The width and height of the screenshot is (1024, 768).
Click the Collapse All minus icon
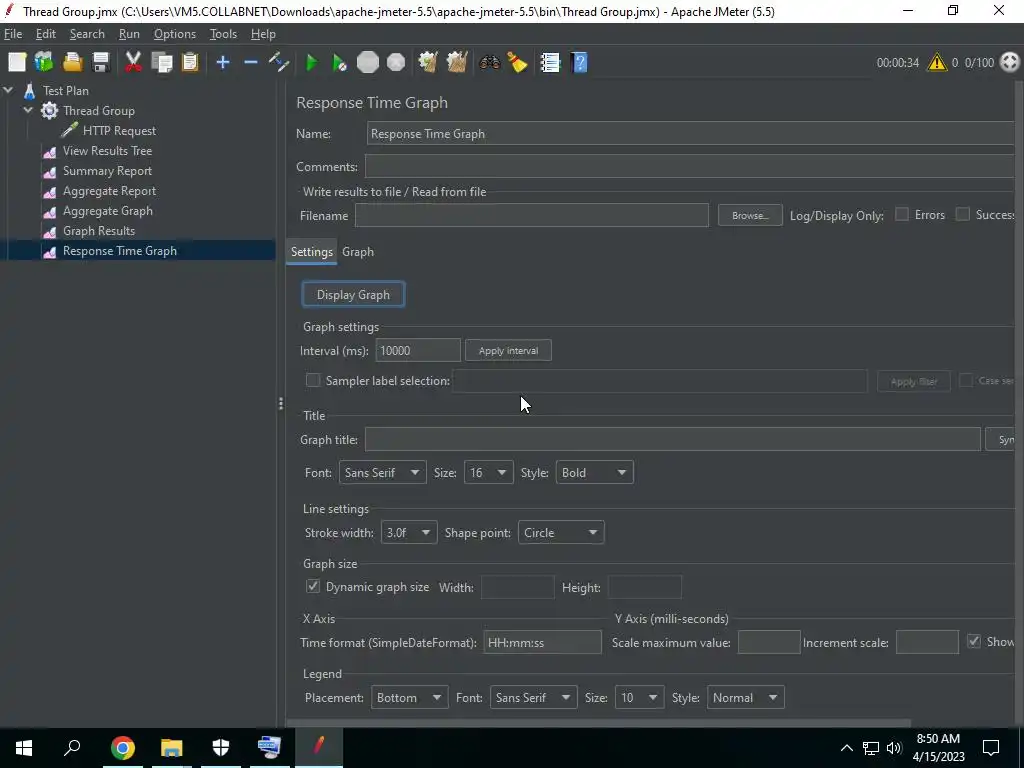tap(251, 63)
